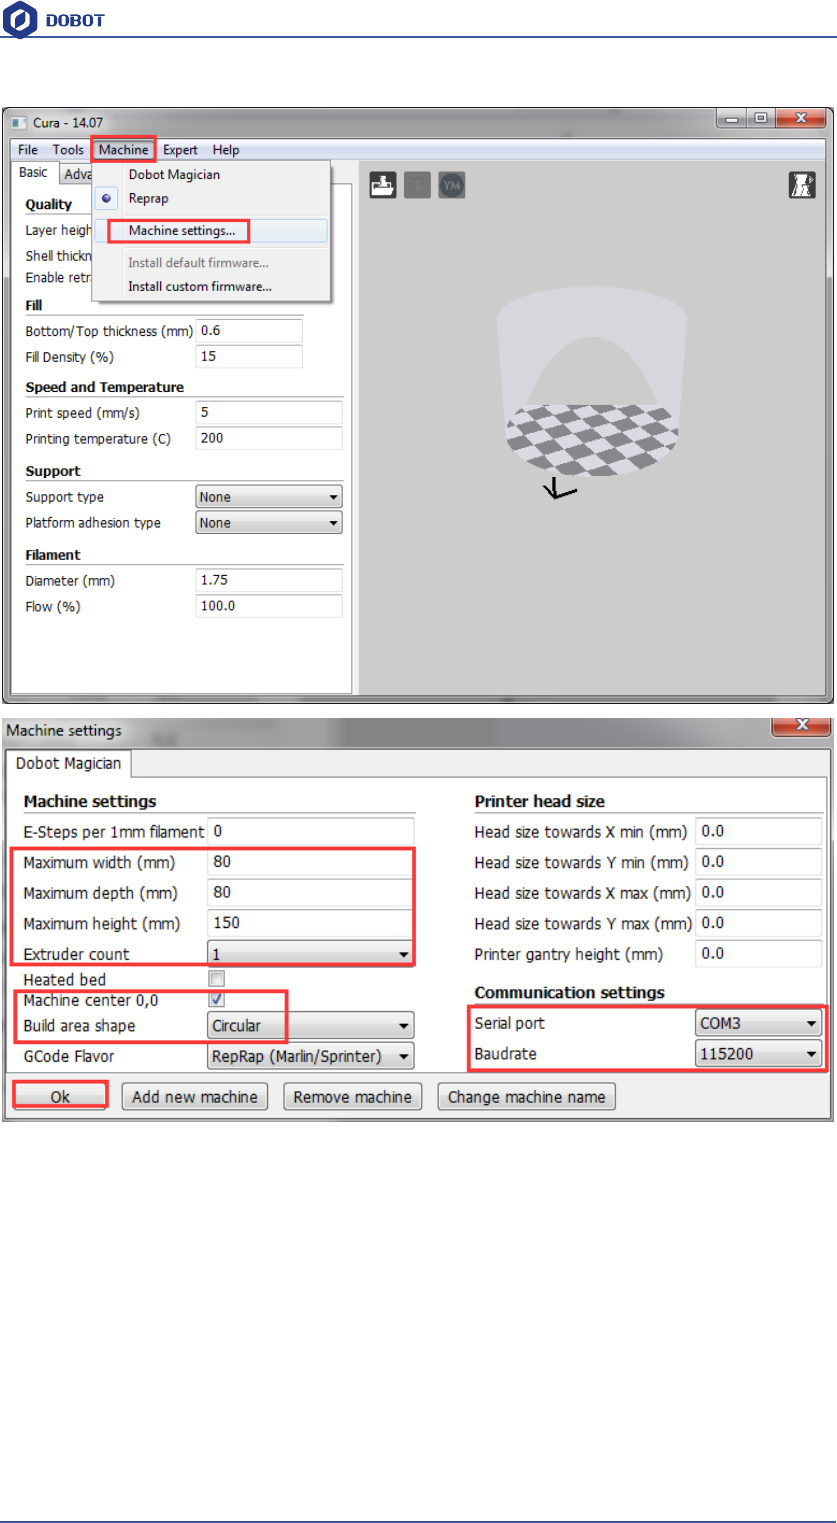
Task: Click the Printing temperature field
Action: coord(268,438)
